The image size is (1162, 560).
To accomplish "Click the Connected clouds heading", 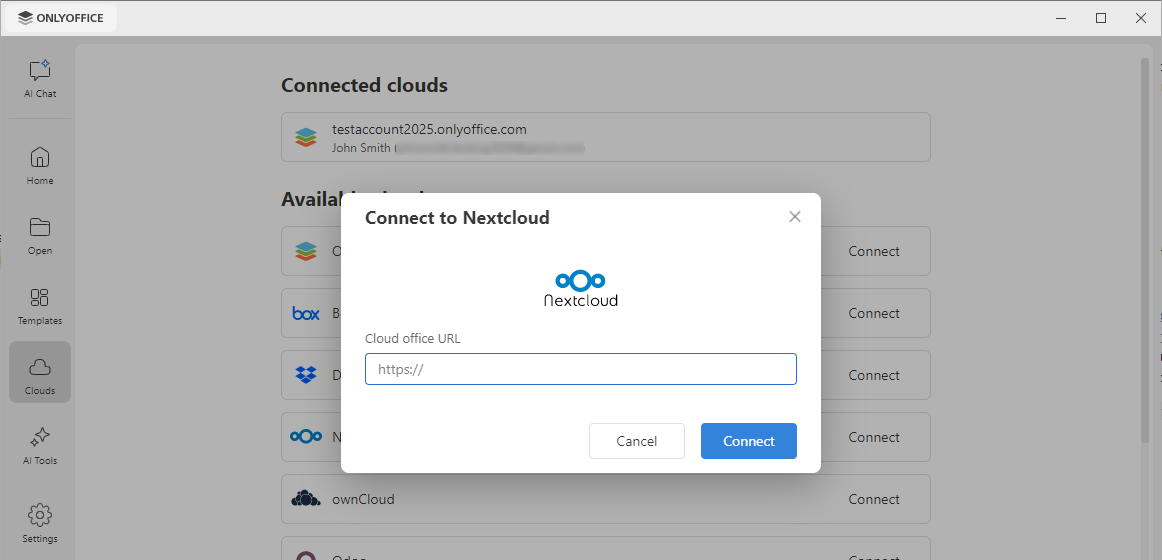I will point(364,85).
